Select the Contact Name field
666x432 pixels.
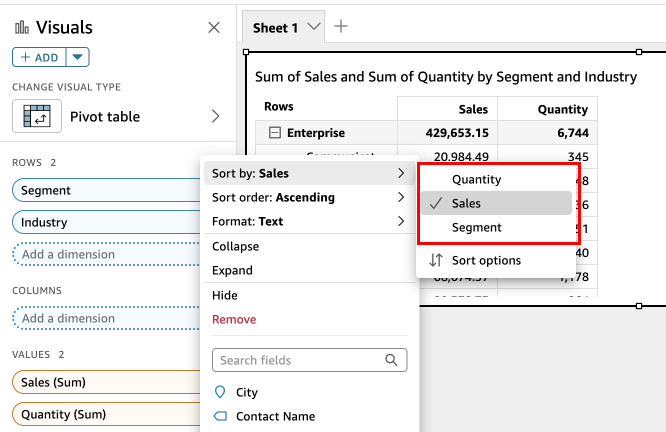click(x=275, y=416)
